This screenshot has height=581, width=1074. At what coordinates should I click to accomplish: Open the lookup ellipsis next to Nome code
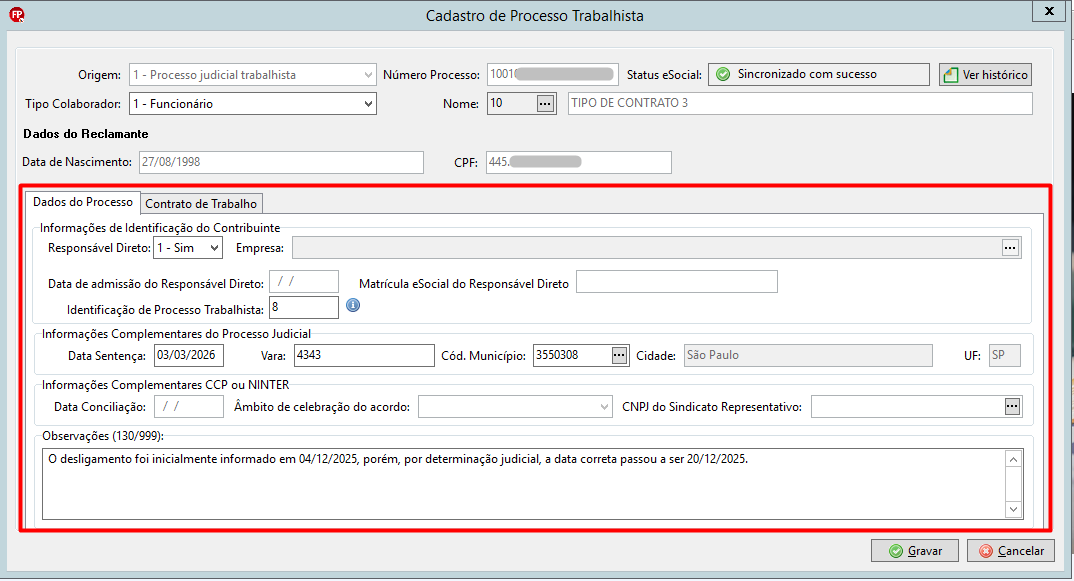(x=545, y=103)
